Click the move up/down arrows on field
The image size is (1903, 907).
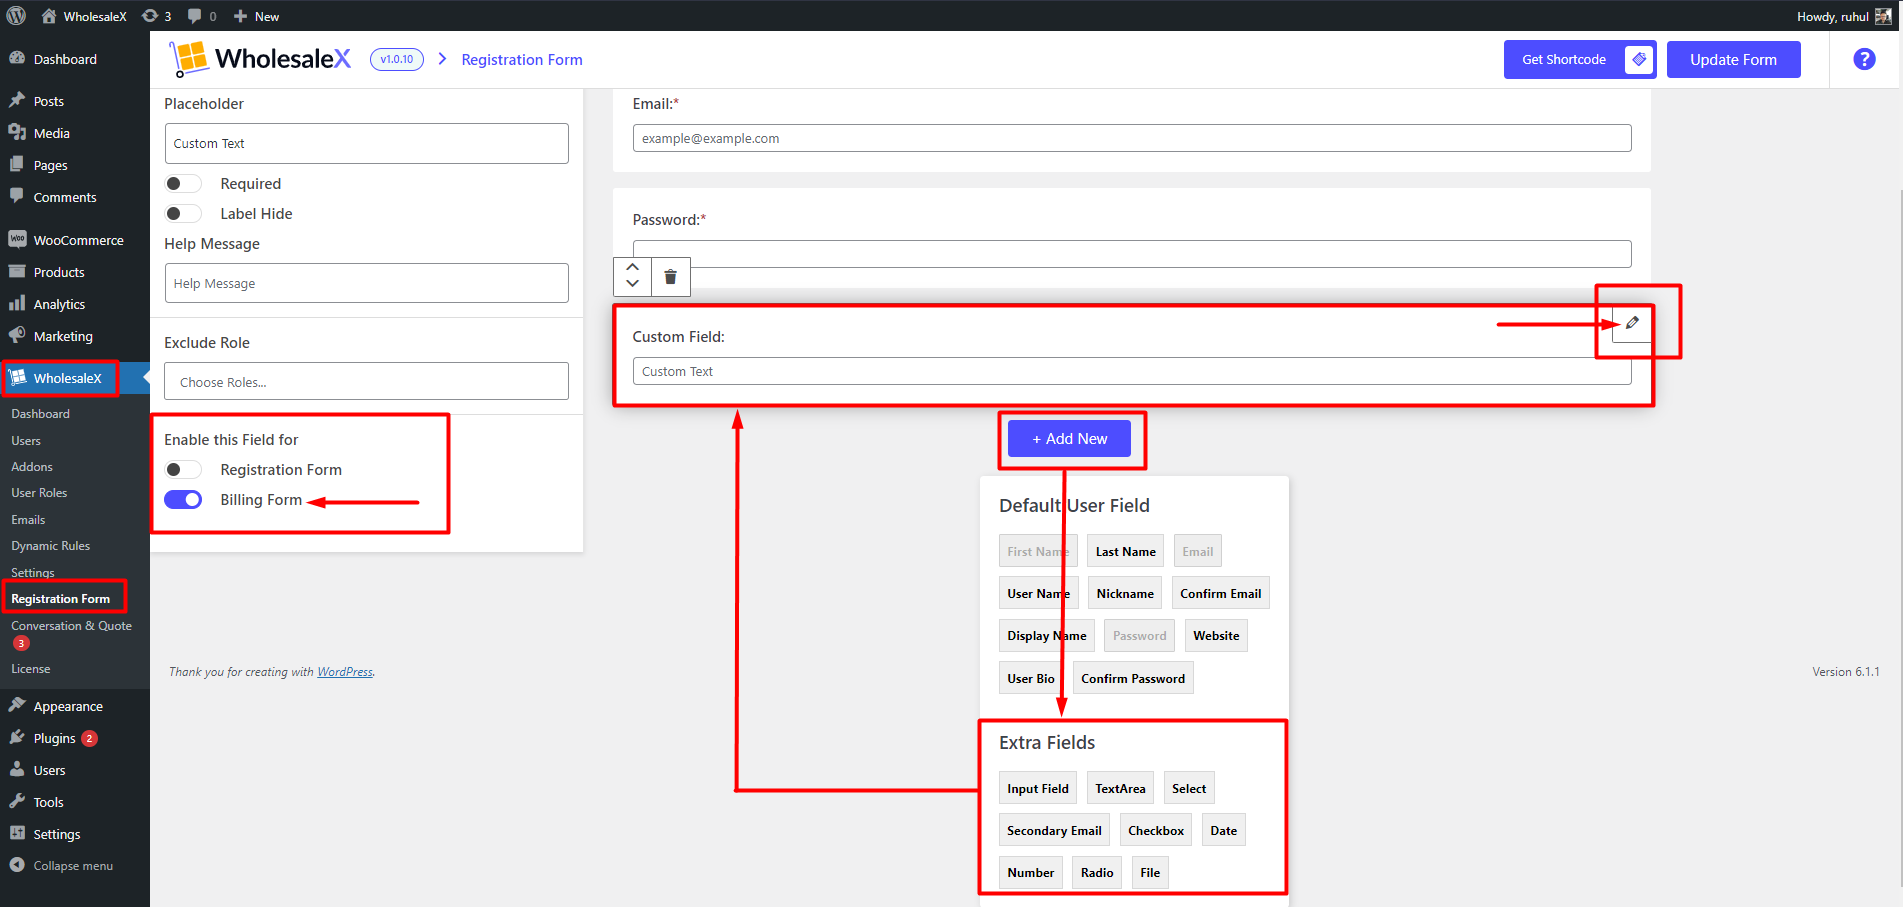(x=632, y=275)
